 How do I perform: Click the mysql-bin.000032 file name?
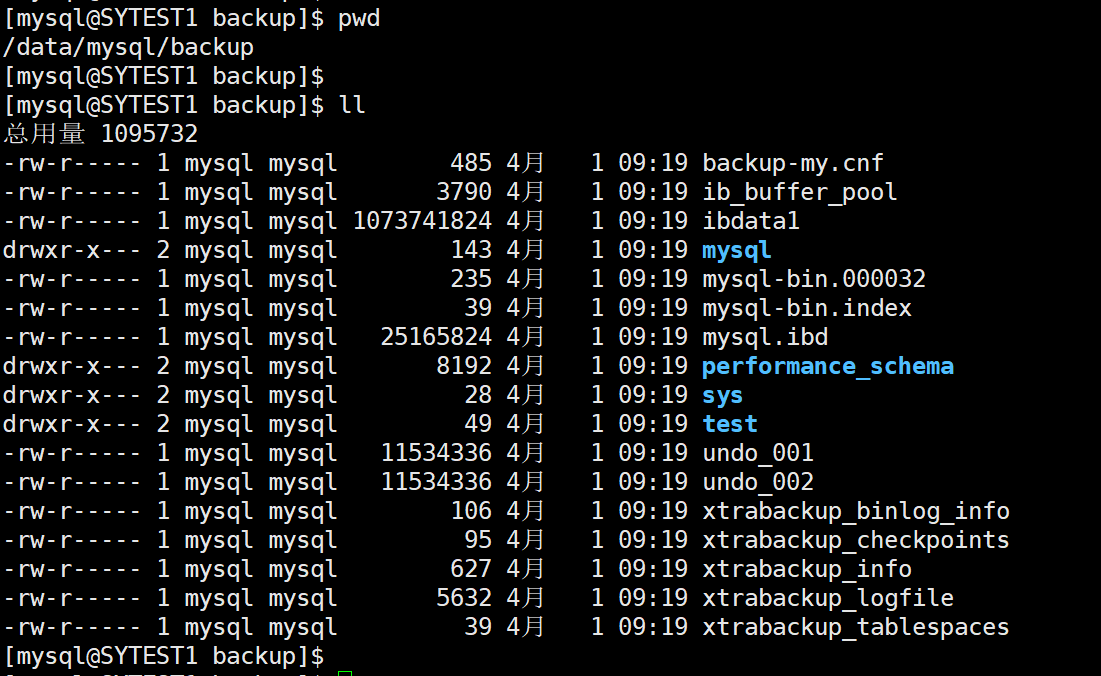coord(814,279)
